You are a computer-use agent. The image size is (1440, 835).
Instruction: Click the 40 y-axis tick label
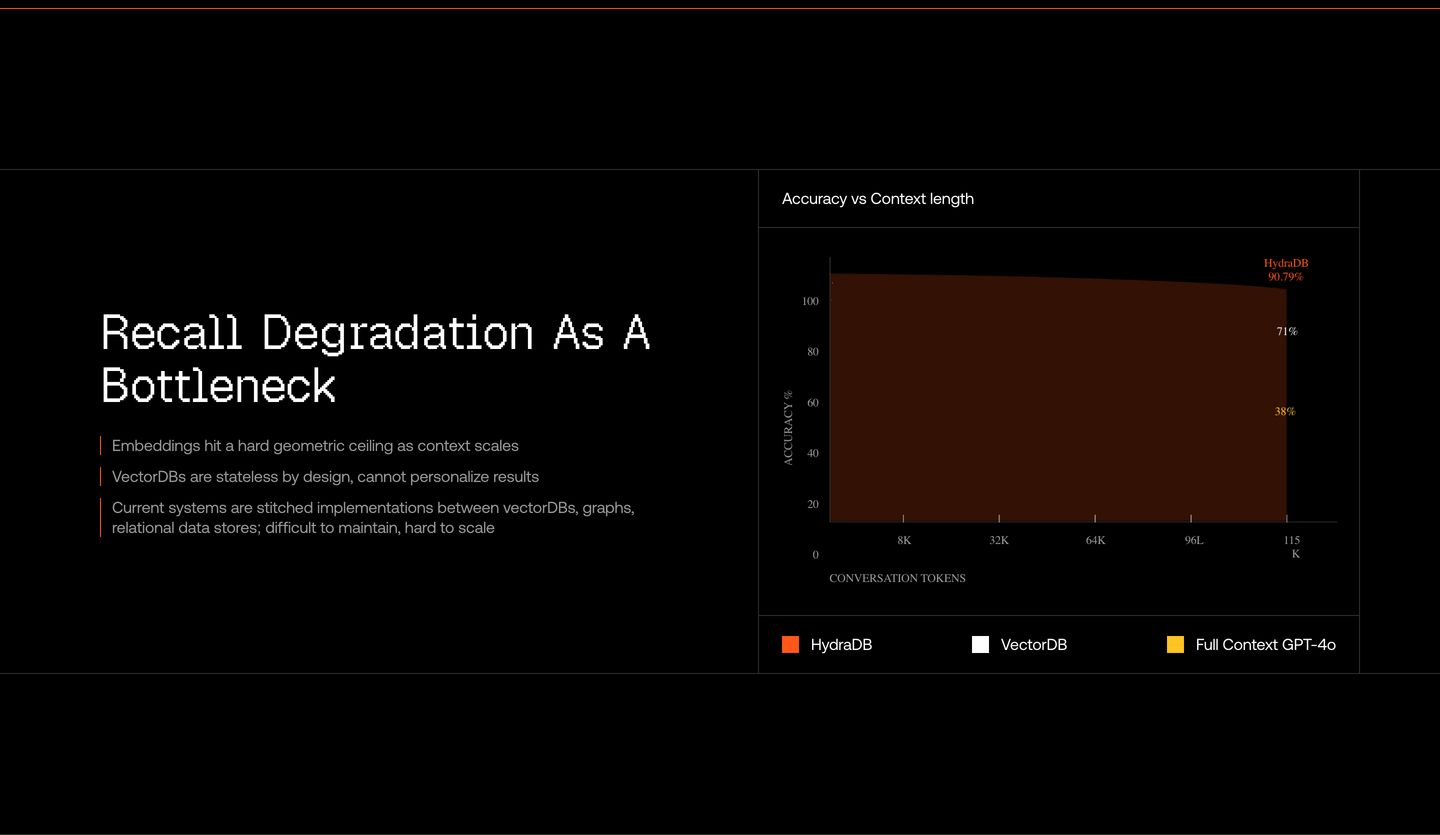pos(813,453)
